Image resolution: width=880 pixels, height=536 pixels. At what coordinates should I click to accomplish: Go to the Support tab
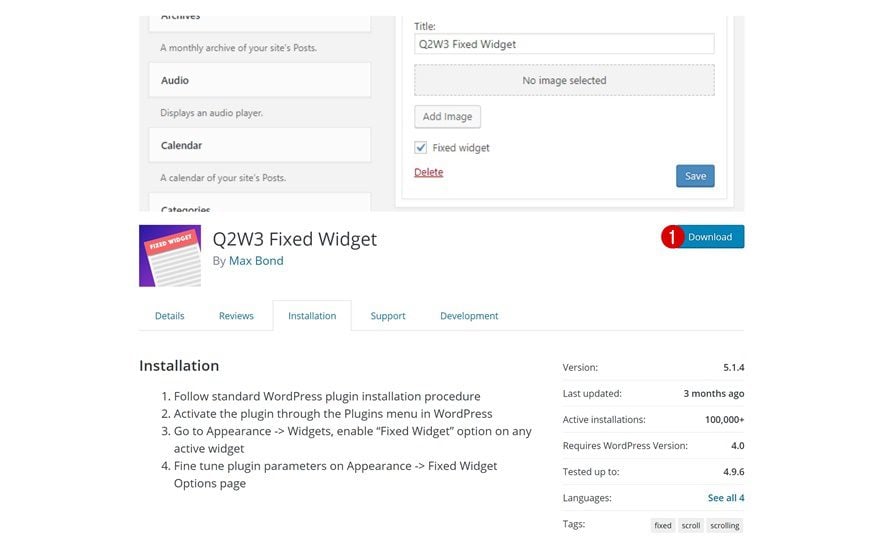(388, 316)
